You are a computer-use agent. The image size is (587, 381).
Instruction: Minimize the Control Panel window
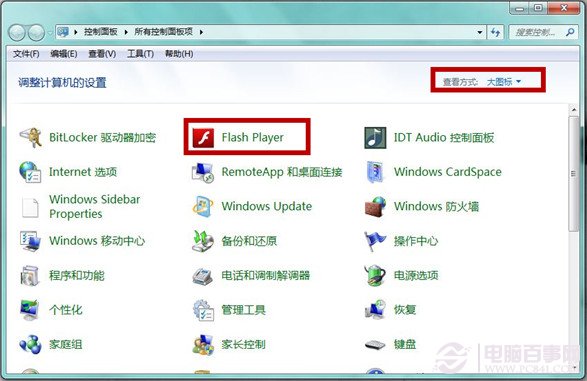(520, 8)
